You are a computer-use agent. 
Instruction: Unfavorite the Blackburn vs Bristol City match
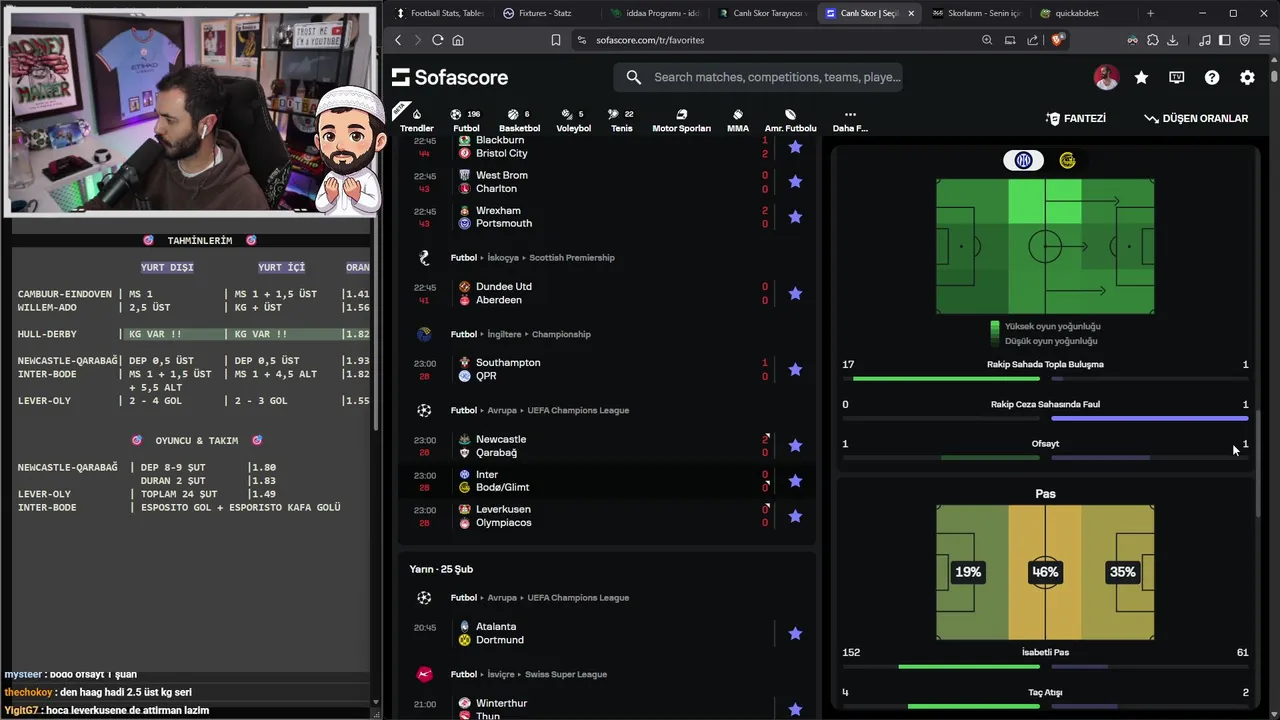tap(795, 147)
